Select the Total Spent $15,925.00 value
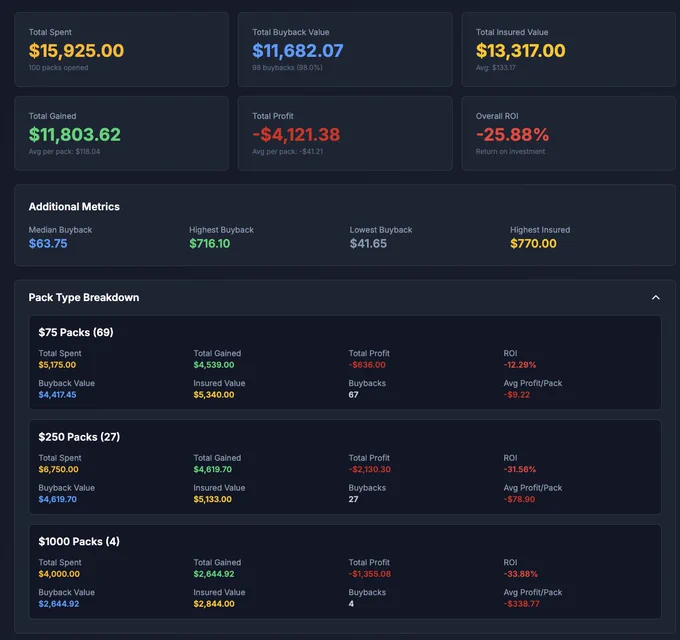This screenshot has height=640, width=680. [x=76, y=51]
